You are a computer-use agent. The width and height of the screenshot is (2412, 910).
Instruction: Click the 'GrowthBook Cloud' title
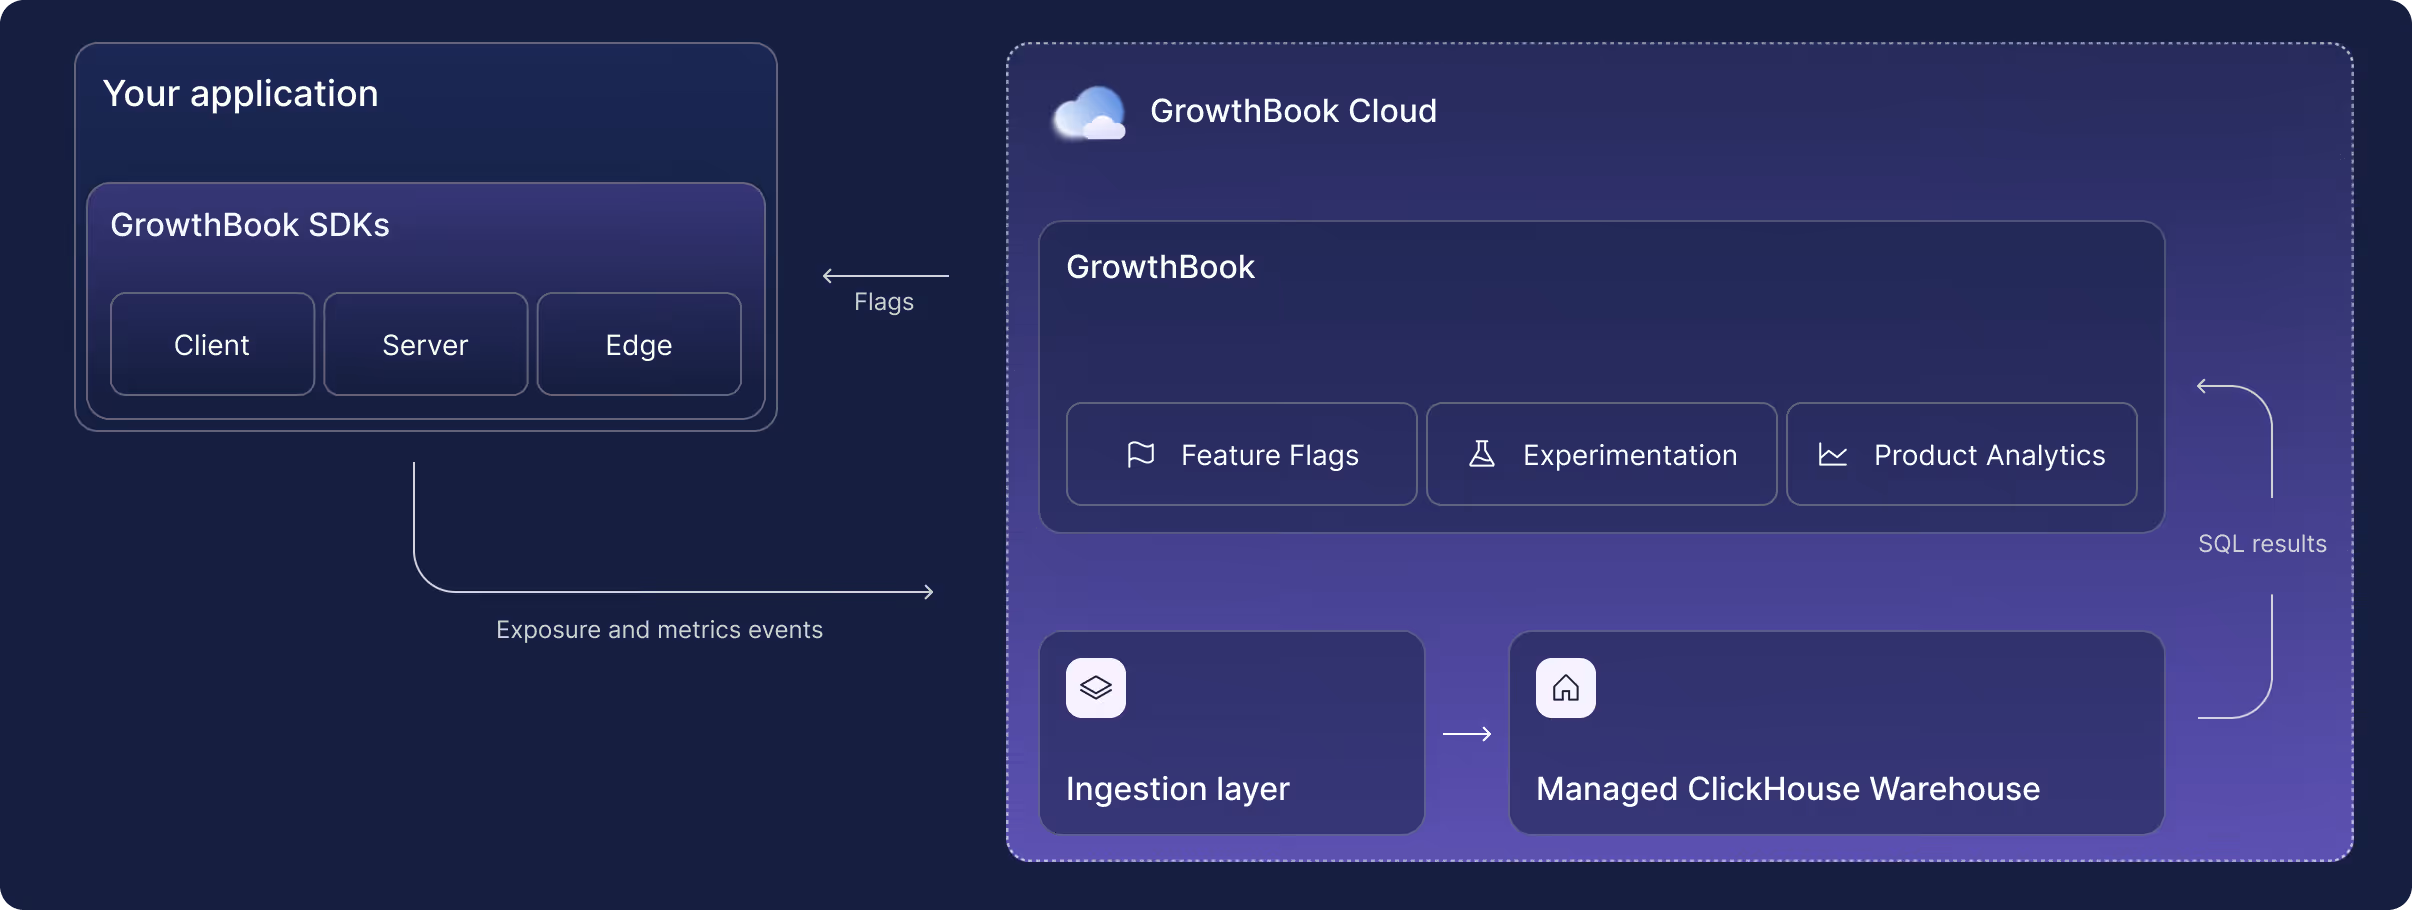point(1294,111)
